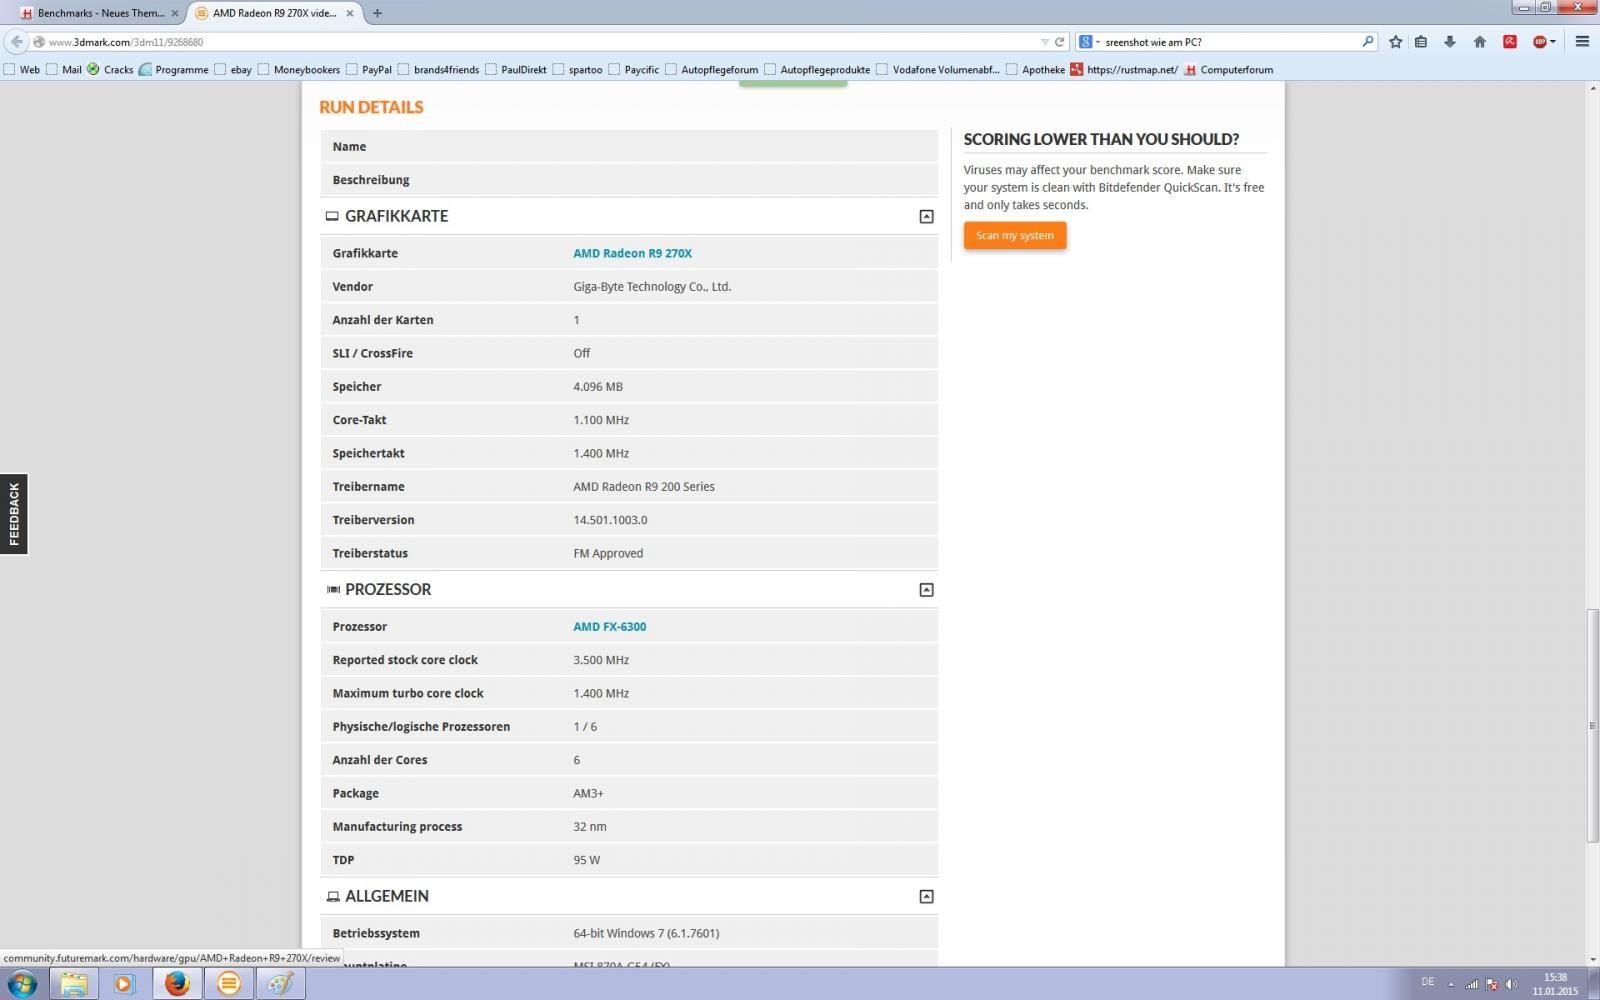Click the Adblock Plus stop-sign icon

click(x=1540, y=42)
